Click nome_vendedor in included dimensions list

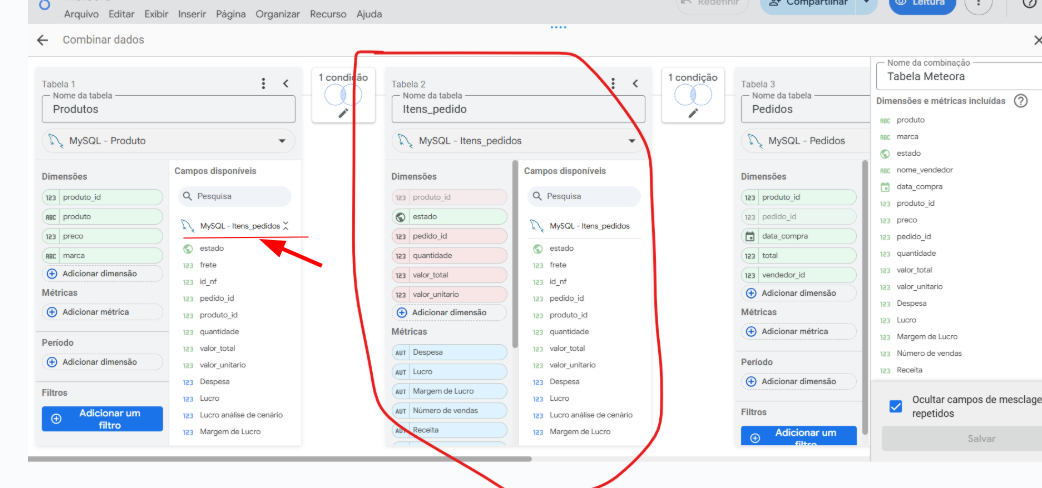point(924,170)
